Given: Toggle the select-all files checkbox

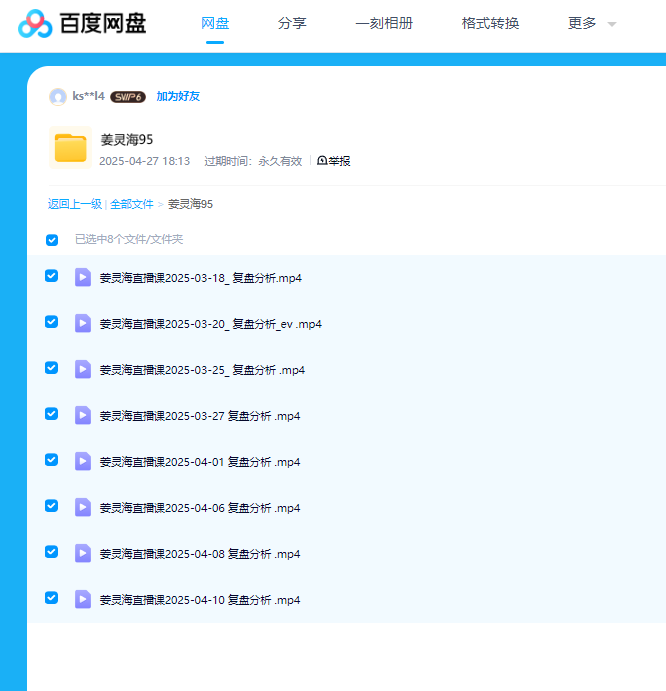Looking at the screenshot, I should pos(52,240).
